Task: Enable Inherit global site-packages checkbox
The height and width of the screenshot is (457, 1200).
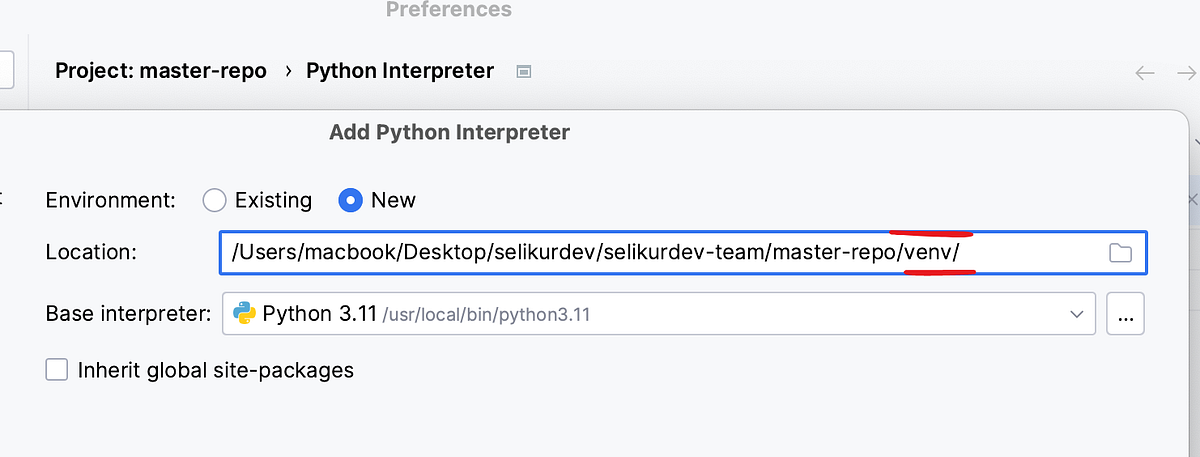Action: (57, 370)
